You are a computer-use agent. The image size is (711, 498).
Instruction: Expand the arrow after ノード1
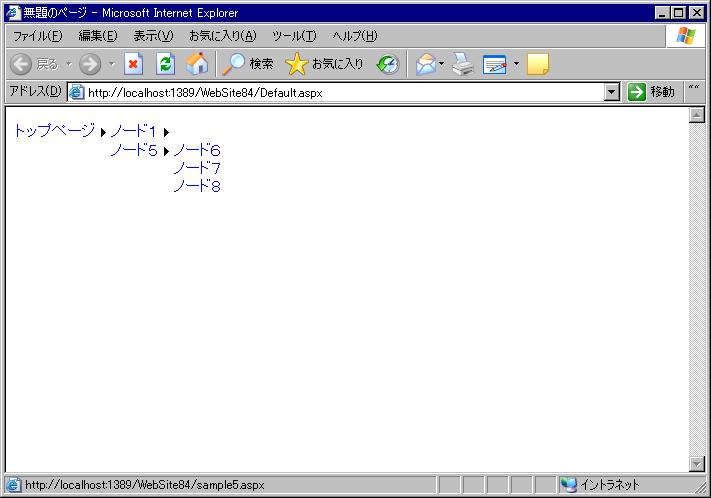point(166,132)
